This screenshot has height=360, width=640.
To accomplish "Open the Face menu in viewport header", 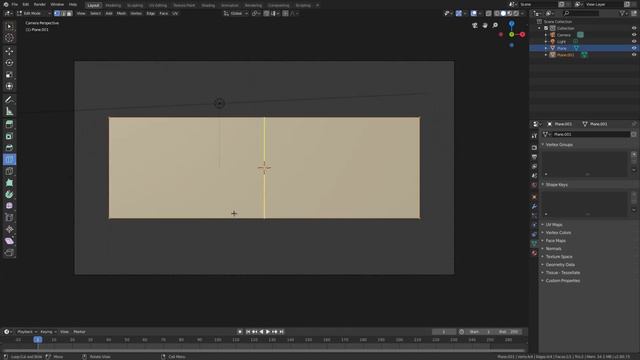I will tap(164, 13).
